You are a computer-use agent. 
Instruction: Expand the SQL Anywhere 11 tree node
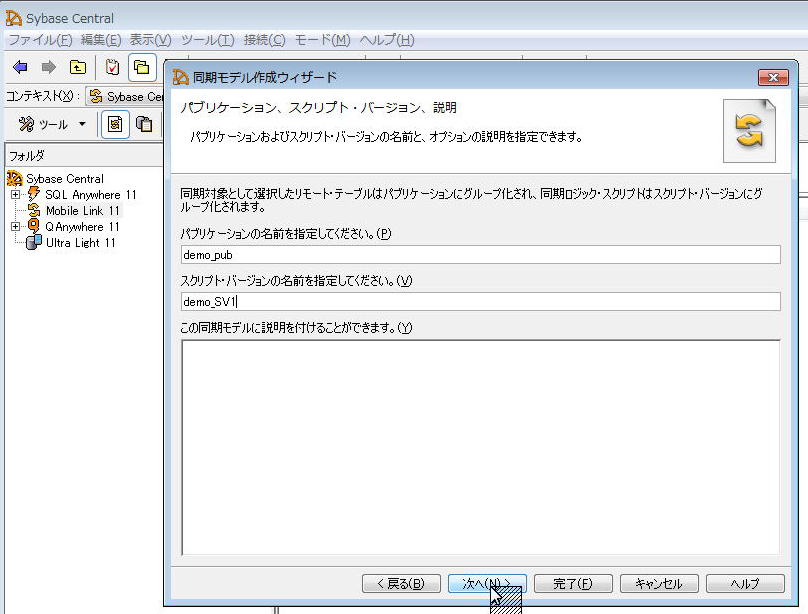point(15,195)
